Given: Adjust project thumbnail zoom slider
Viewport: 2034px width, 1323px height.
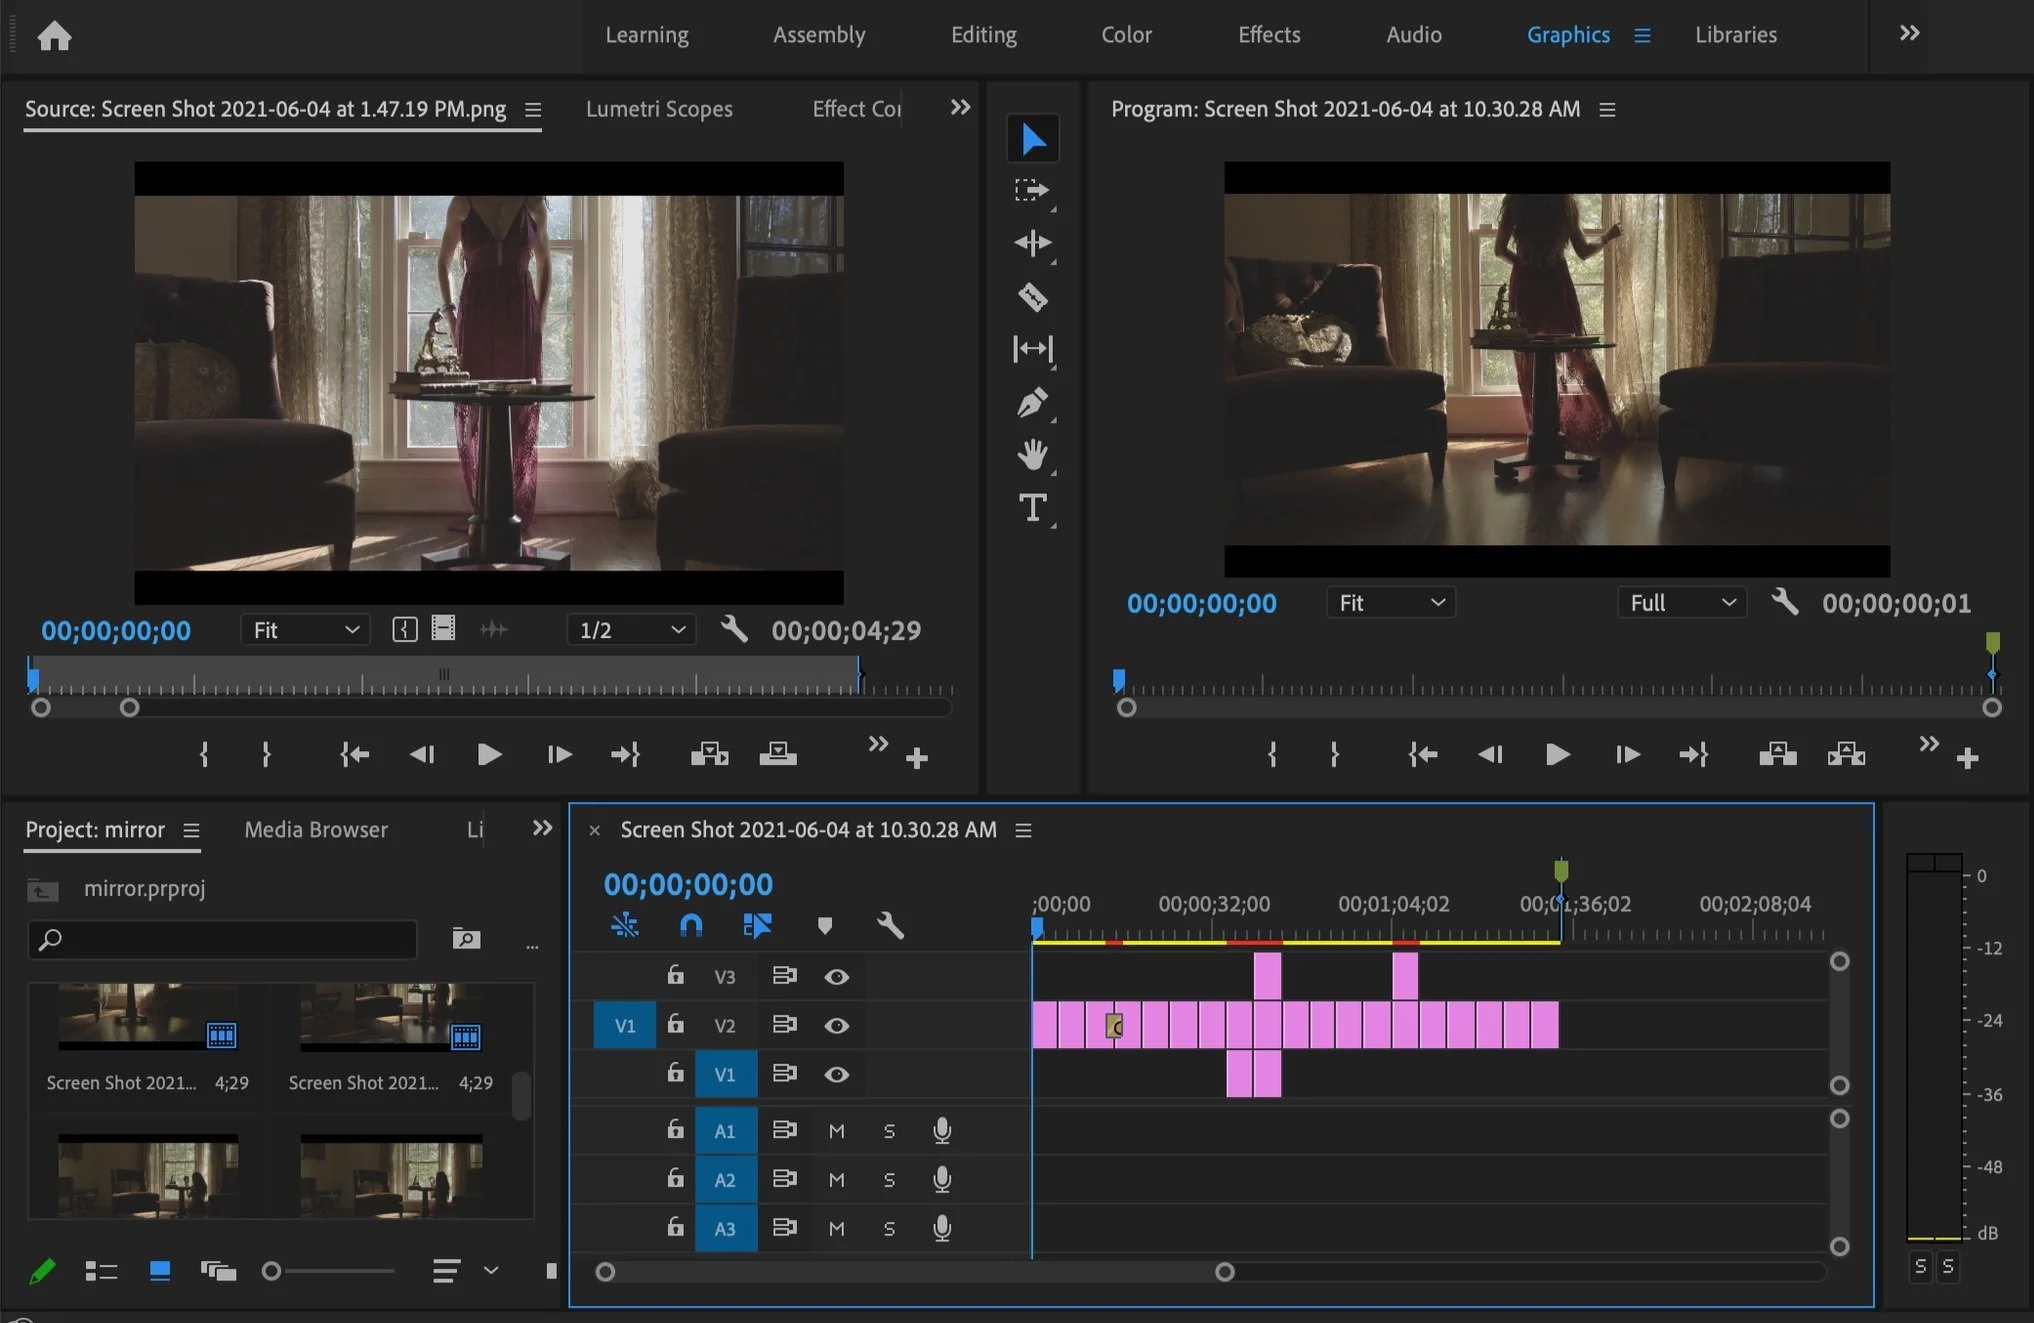Looking at the screenshot, I should [272, 1271].
